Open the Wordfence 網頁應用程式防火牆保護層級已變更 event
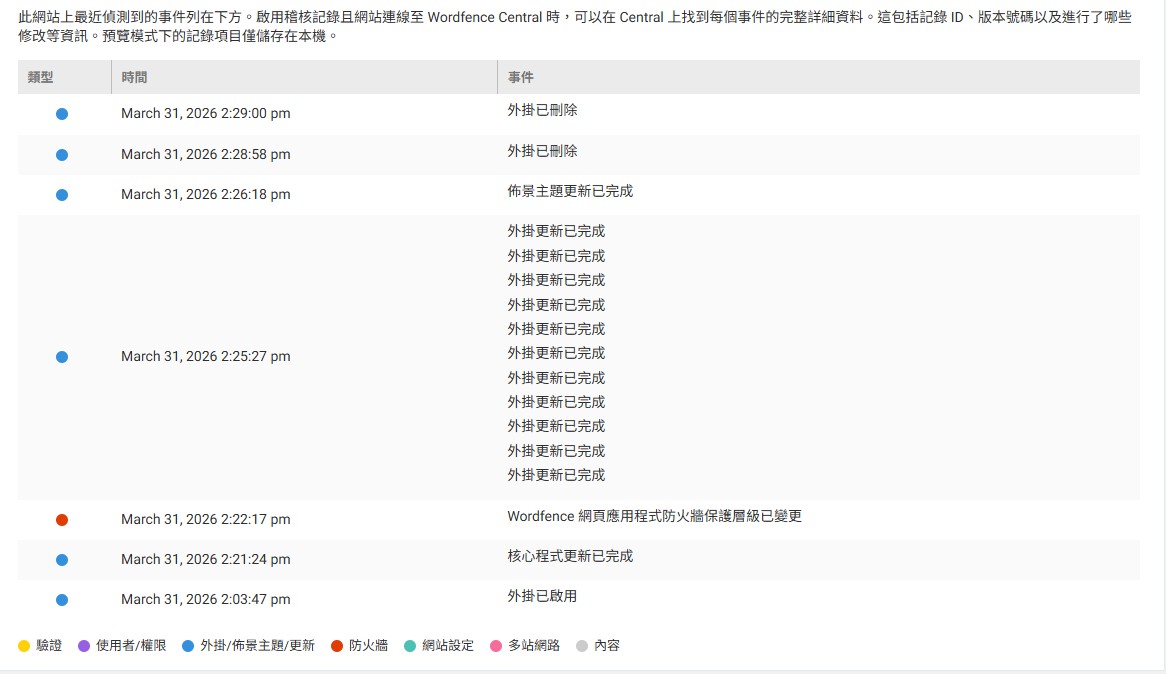The image size is (1166, 674). pos(654,516)
